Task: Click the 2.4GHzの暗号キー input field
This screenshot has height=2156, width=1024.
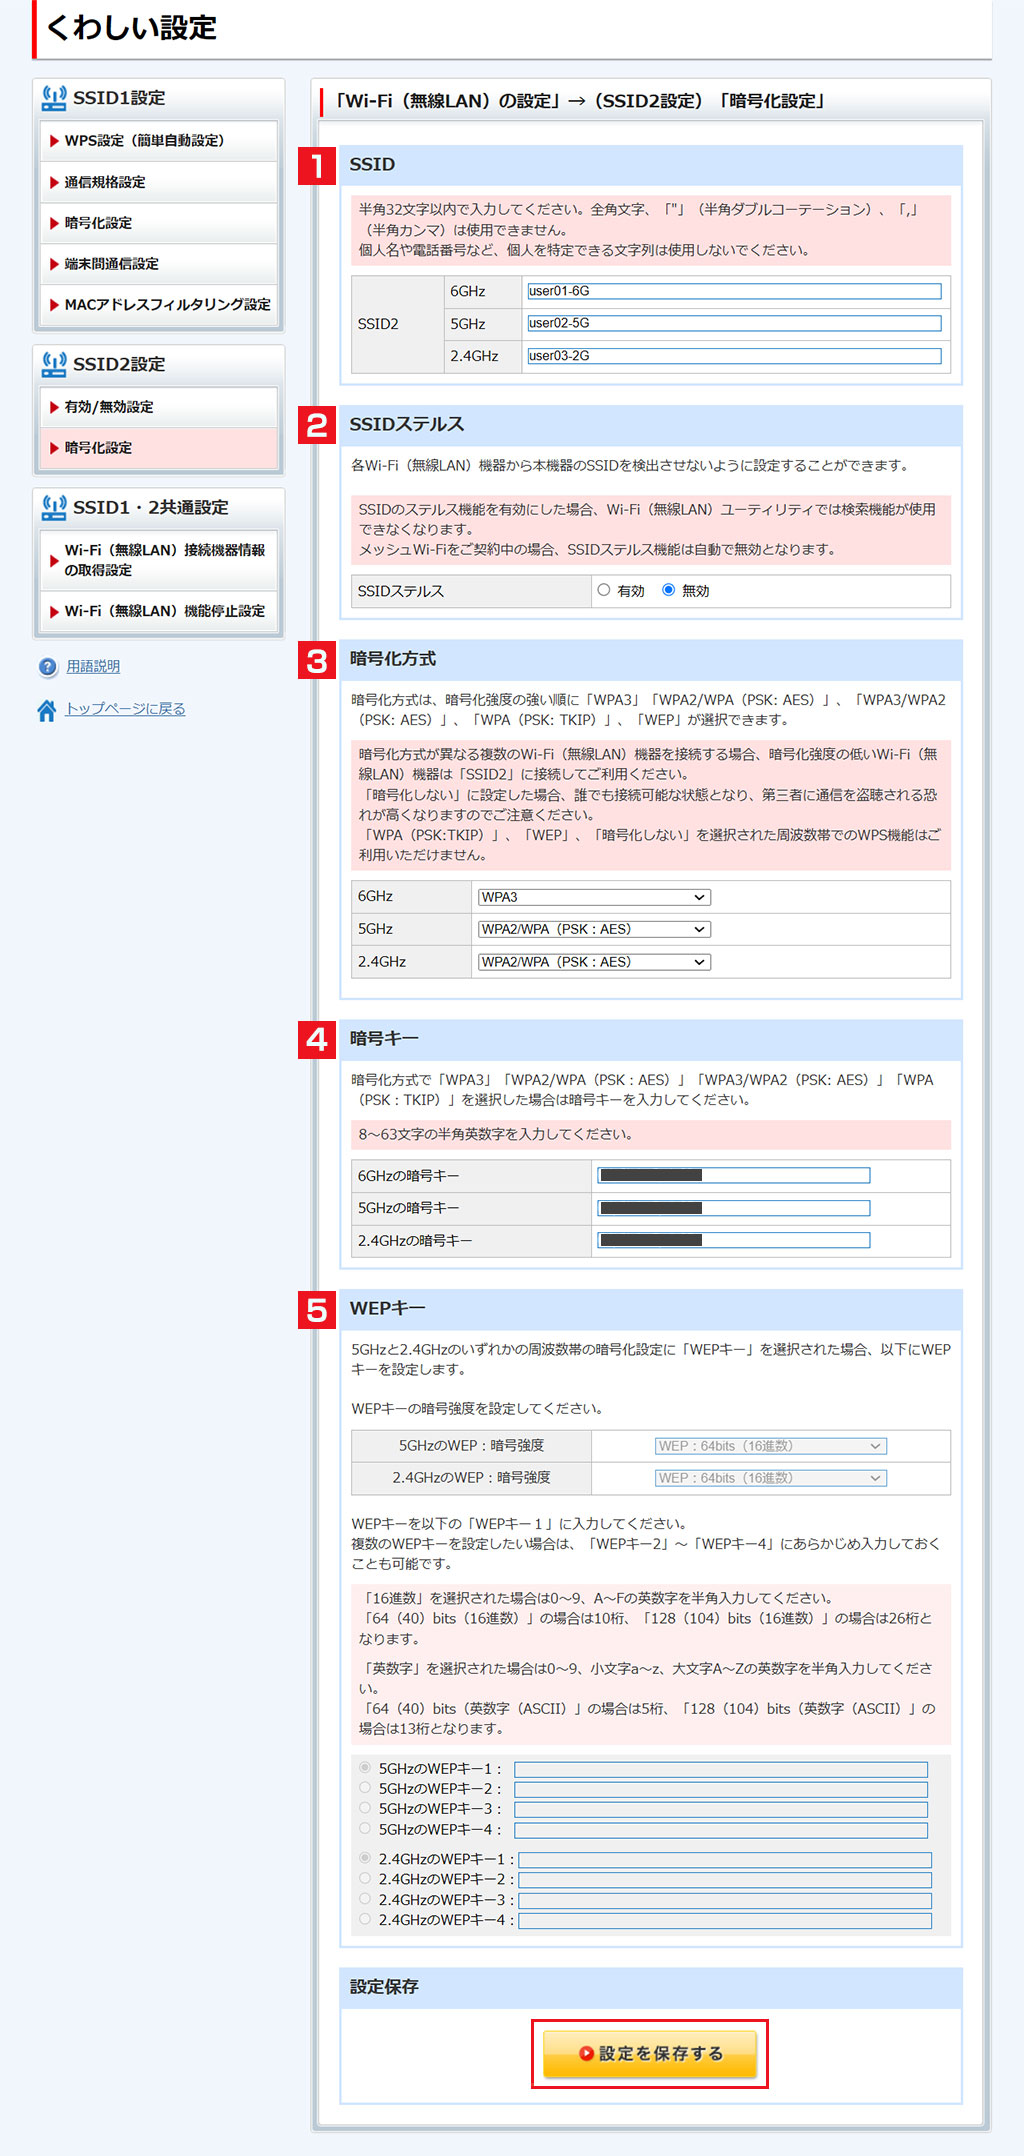Action: (x=734, y=1241)
